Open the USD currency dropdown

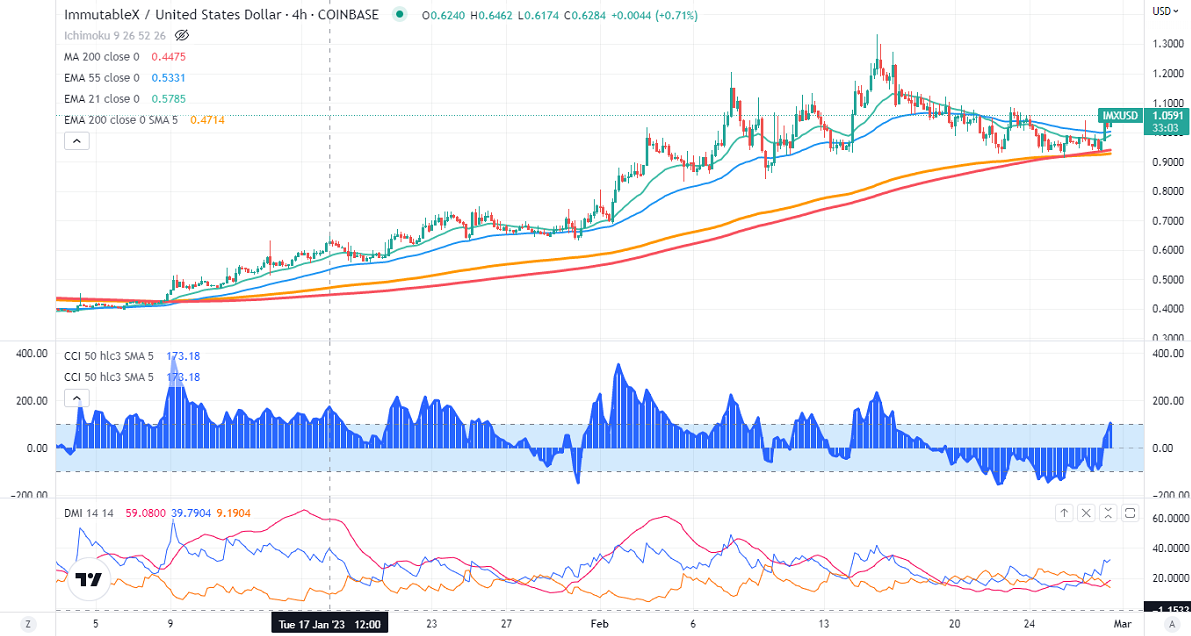[x=1161, y=11]
